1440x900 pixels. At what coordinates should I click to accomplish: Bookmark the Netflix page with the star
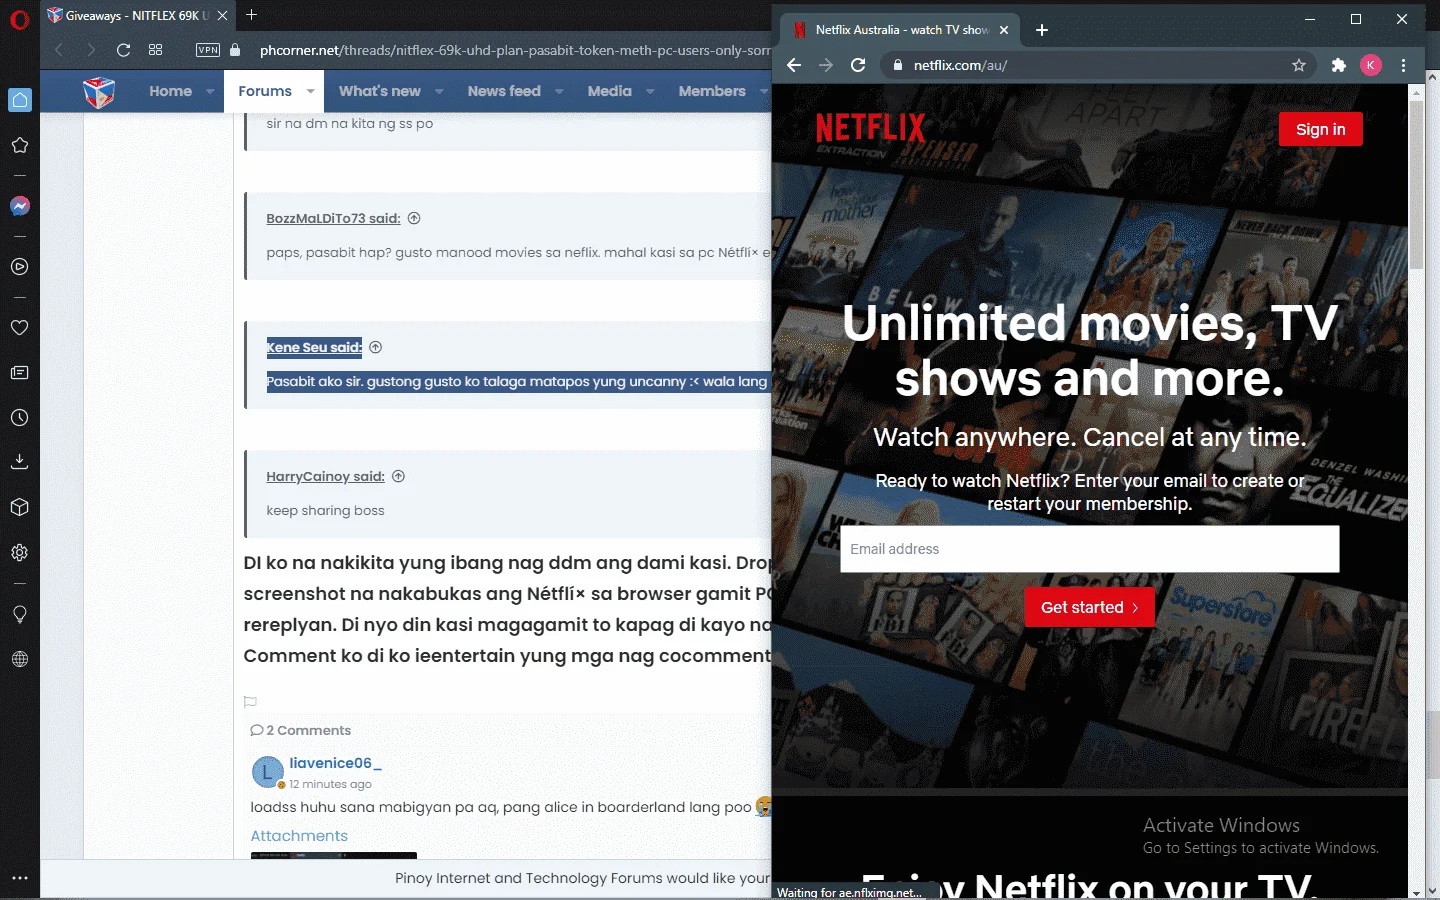click(x=1299, y=65)
